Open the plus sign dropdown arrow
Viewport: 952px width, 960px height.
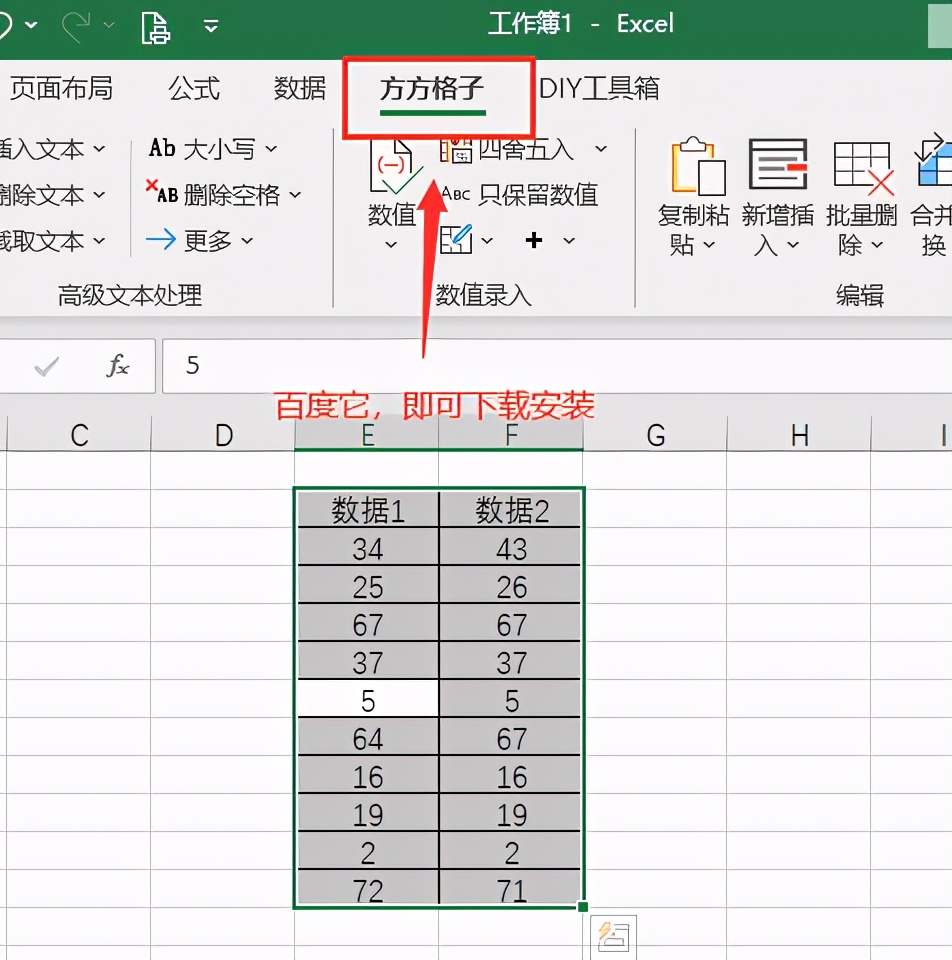point(569,241)
